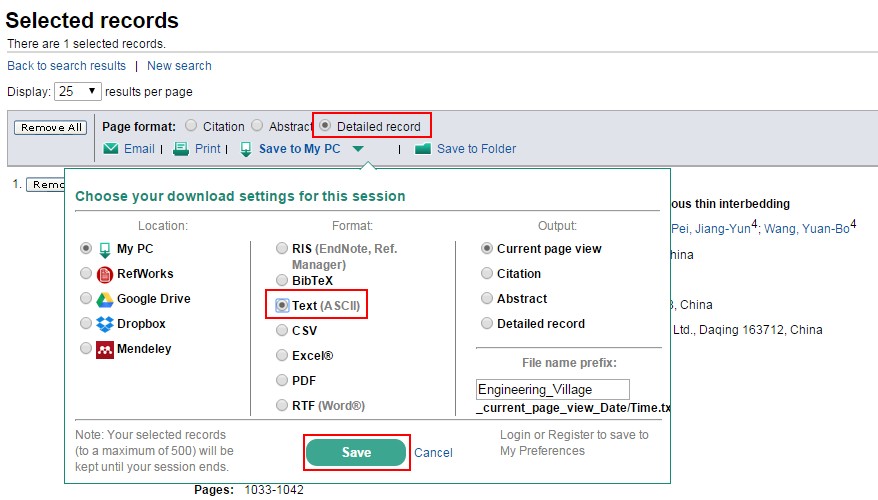The height and width of the screenshot is (500, 878).
Task: Click the Email envelope icon
Action: 111,149
